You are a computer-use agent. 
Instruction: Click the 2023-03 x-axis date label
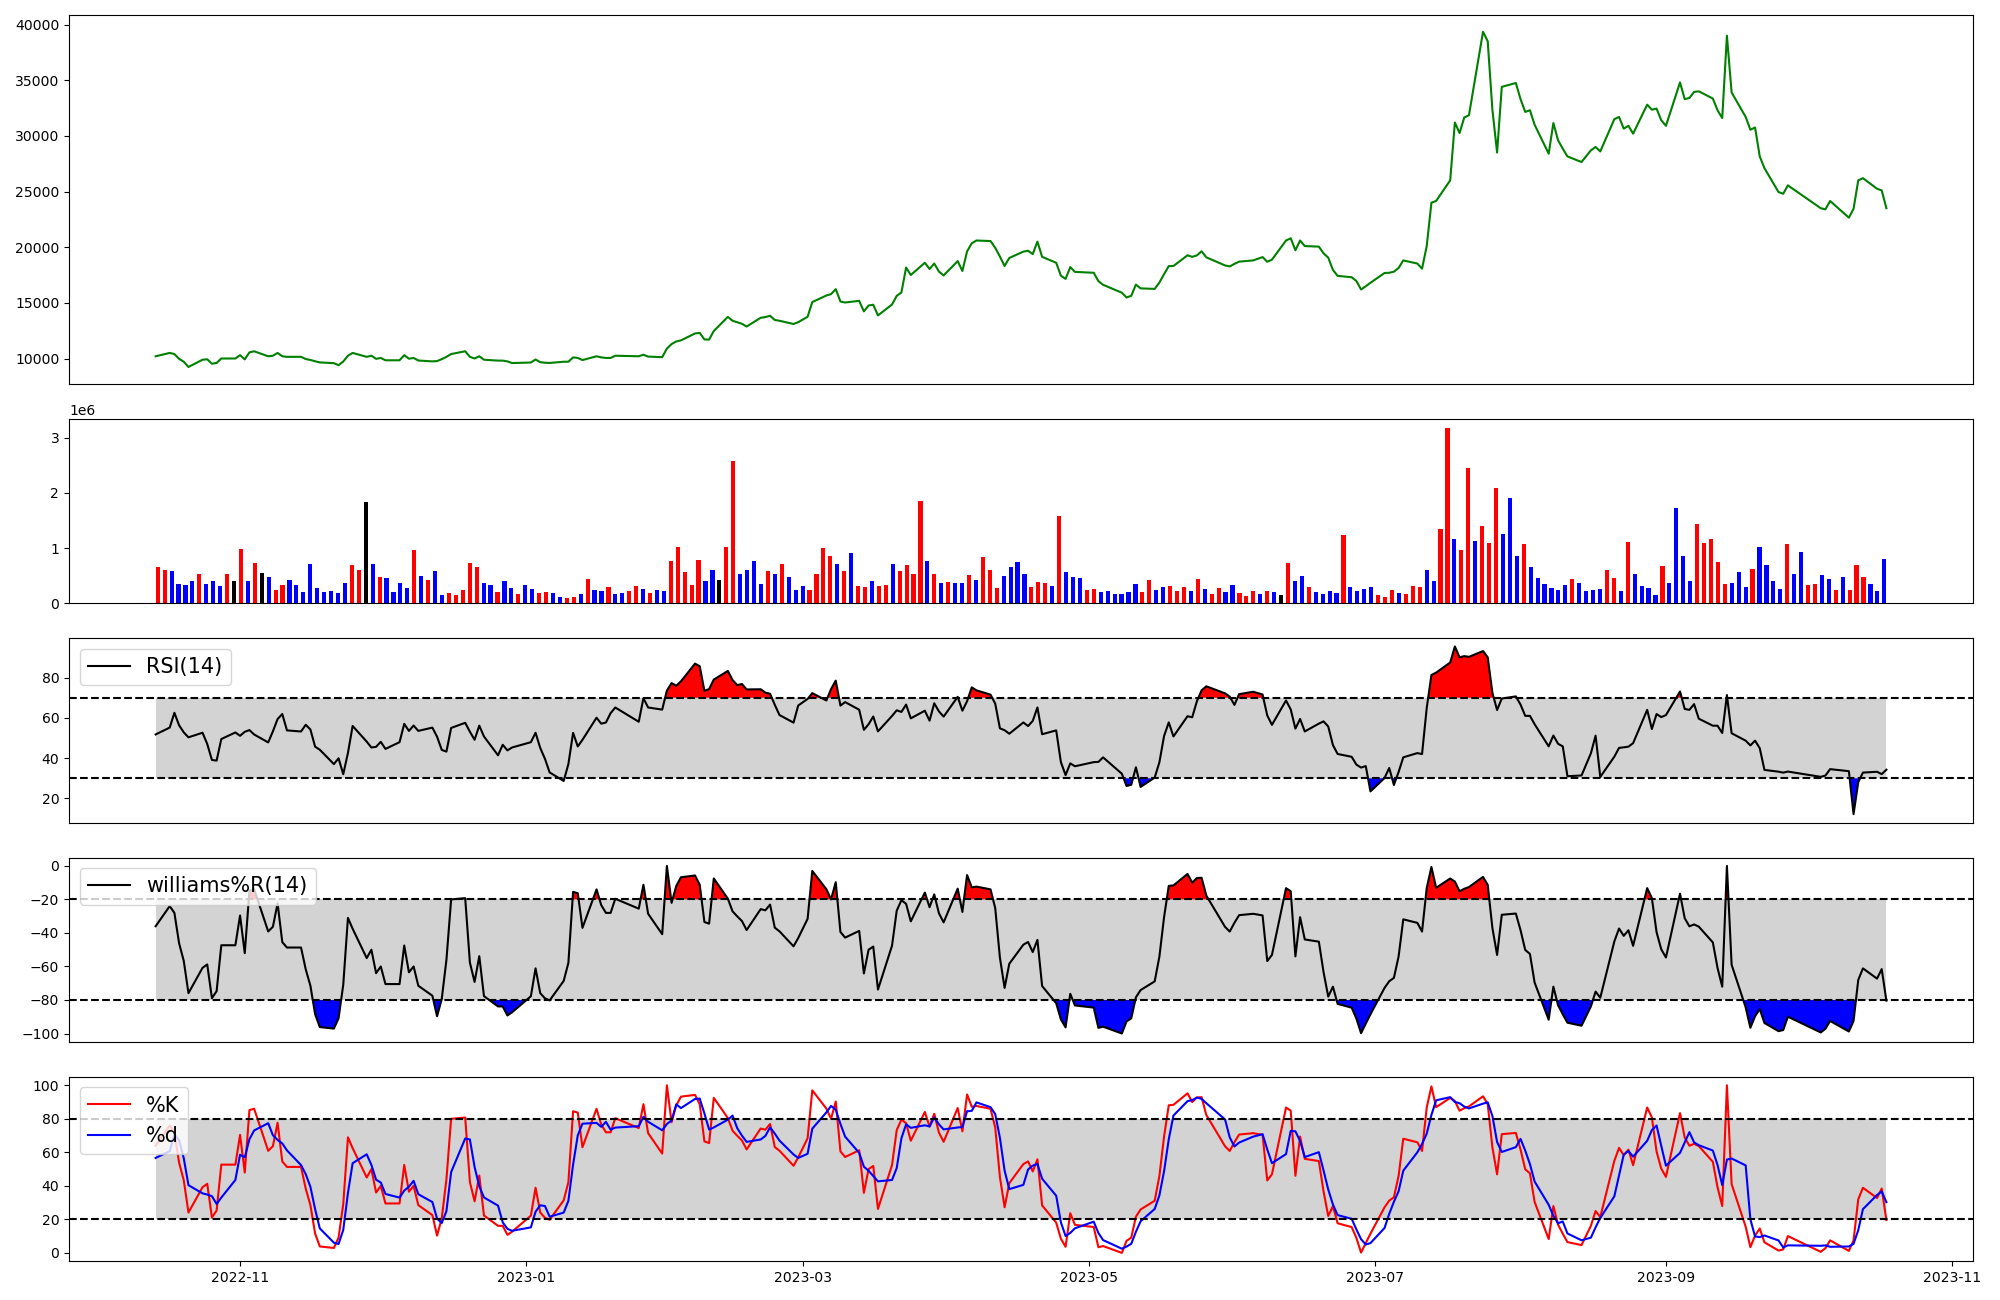pyautogui.click(x=803, y=1277)
